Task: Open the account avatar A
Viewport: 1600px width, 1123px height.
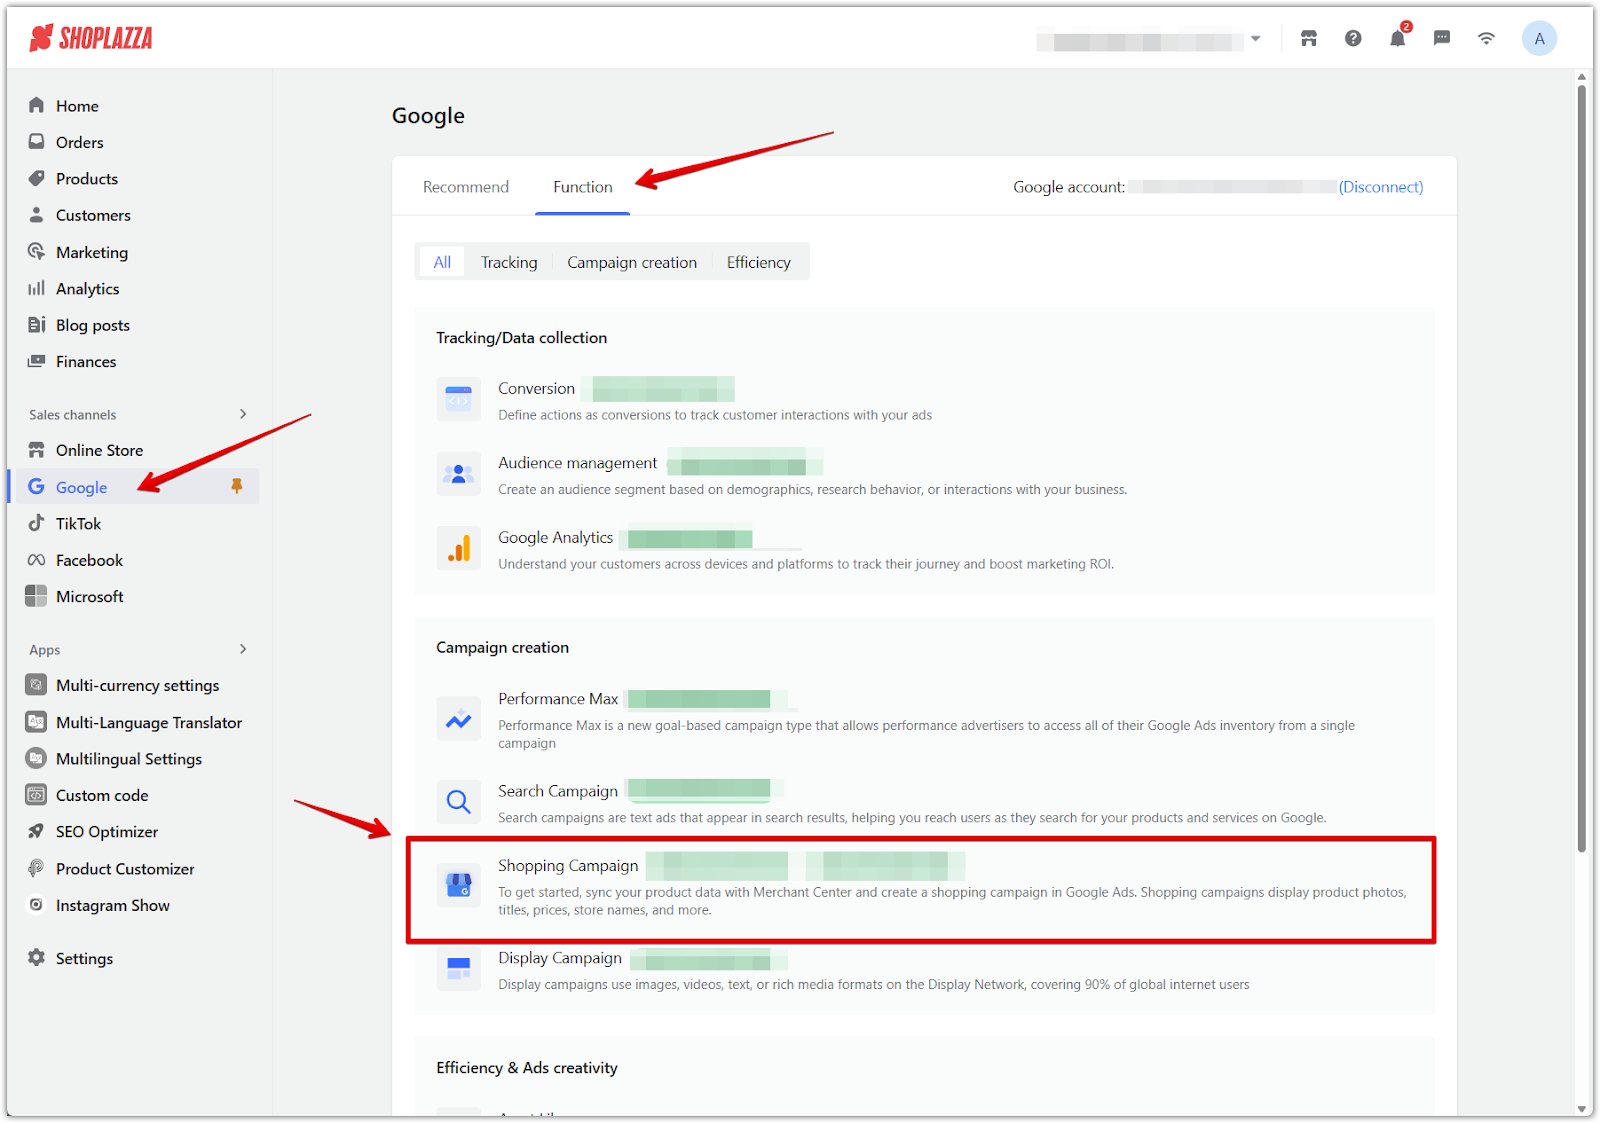Action: pyautogui.click(x=1539, y=38)
